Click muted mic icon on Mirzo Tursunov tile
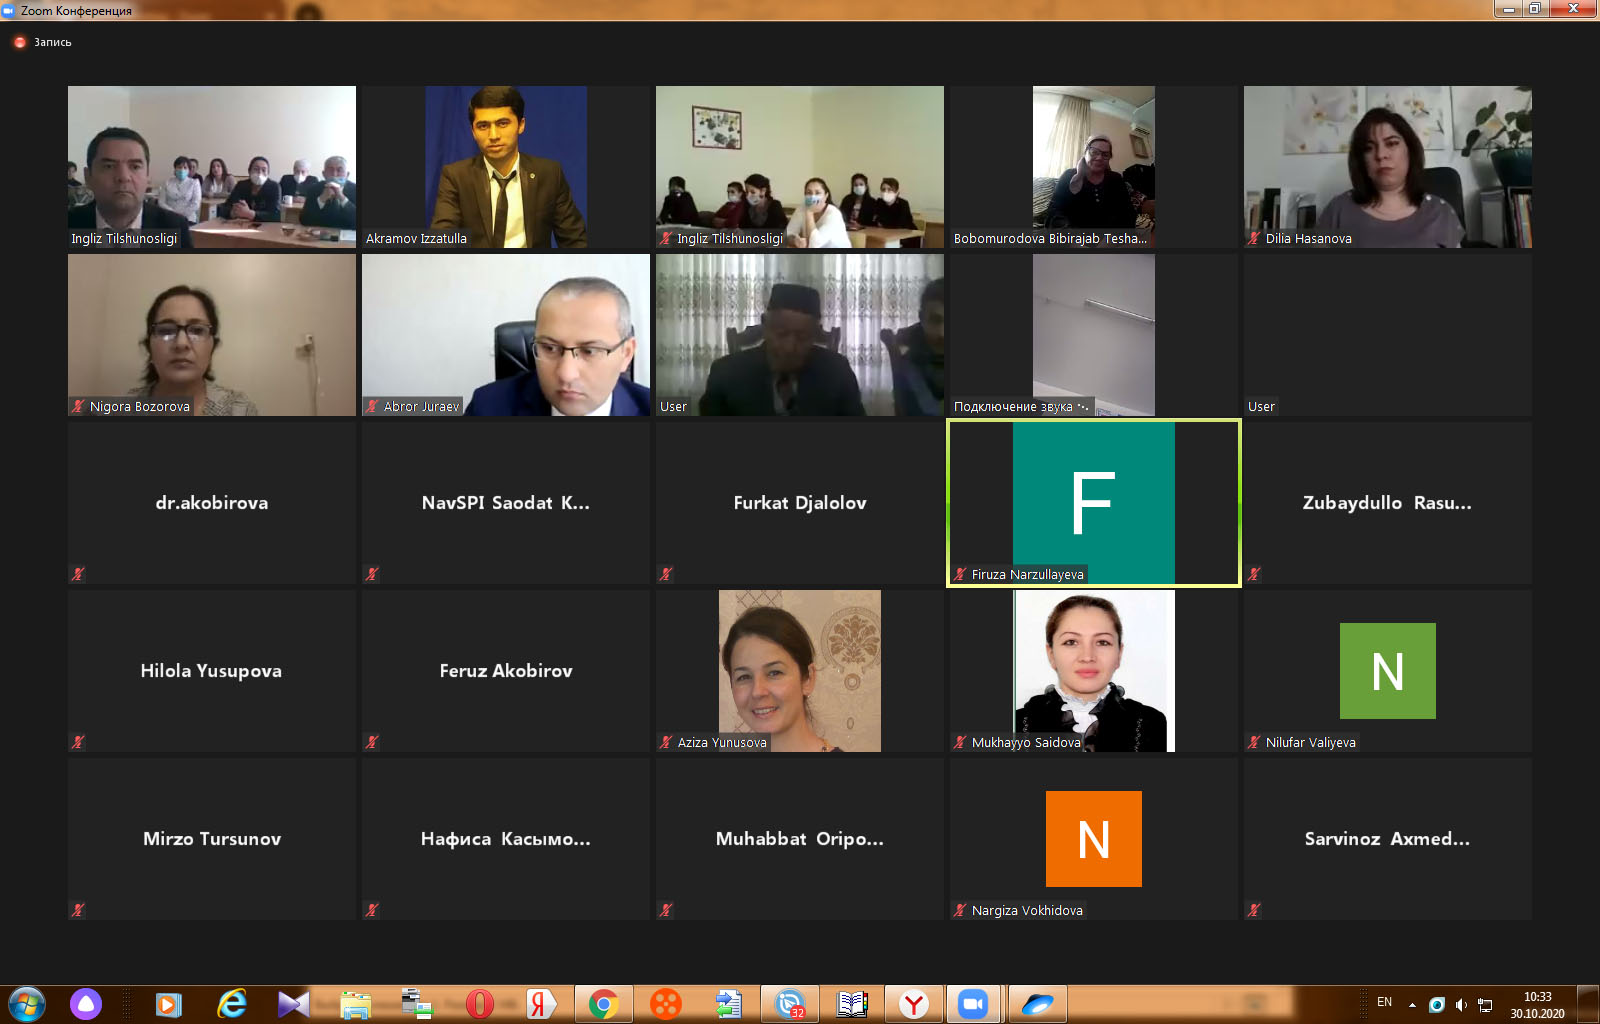Viewport: 1600px width, 1024px height. tap(78, 910)
